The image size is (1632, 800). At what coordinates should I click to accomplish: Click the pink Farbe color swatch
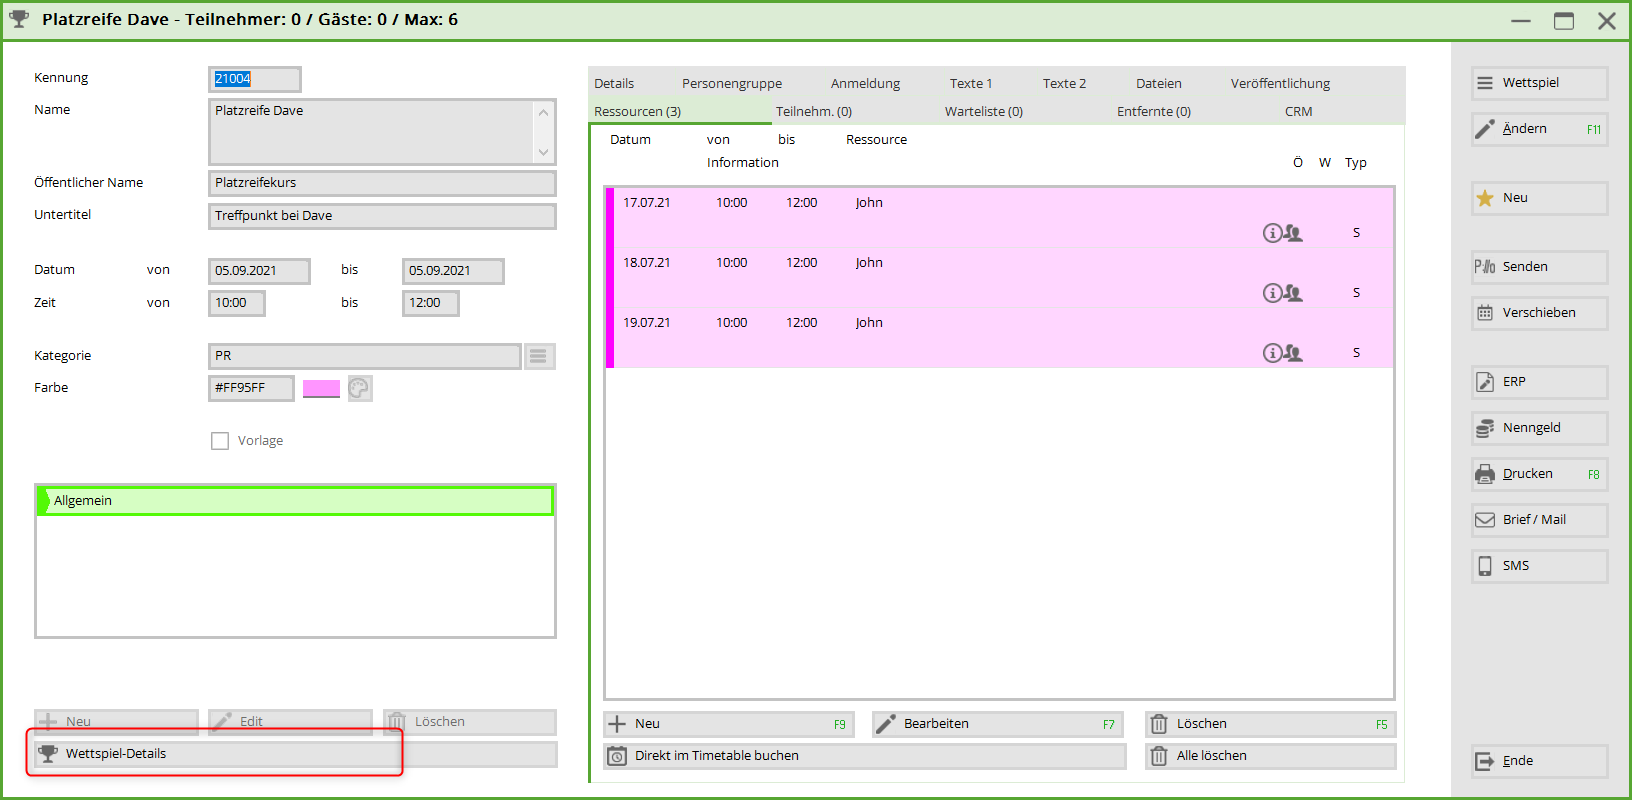pos(321,388)
